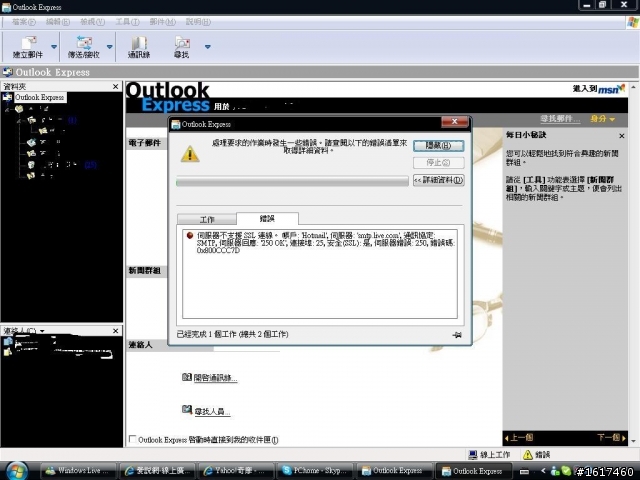Go to previous tip 上一個
Image resolution: width=640 pixels, height=480 pixels.
point(519,438)
